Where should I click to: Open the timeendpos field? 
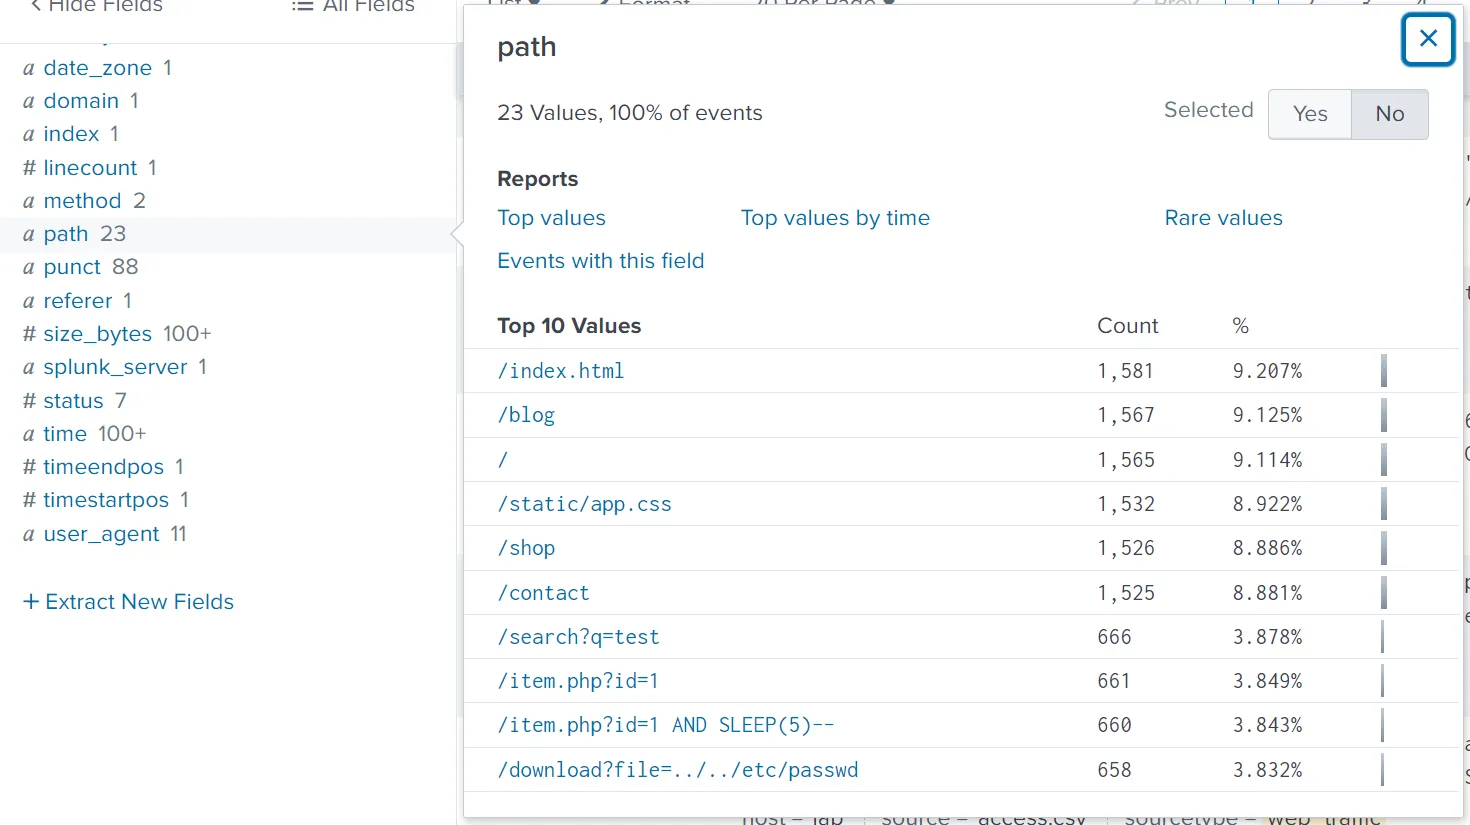(103, 467)
